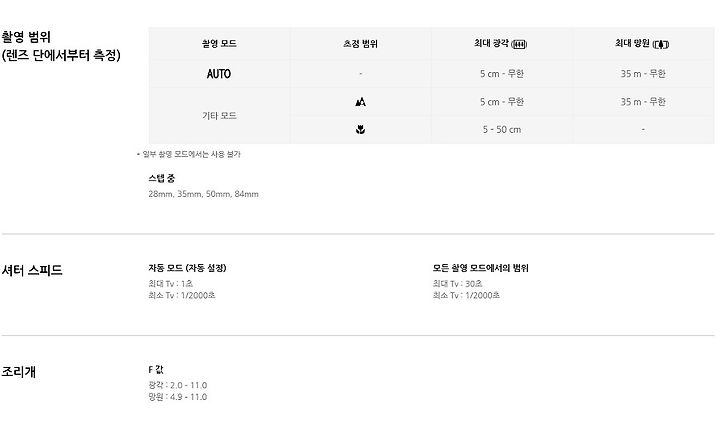Click the macro flower focus icon
The height and width of the screenshot is (436, 720).
(x=360, y=130)
